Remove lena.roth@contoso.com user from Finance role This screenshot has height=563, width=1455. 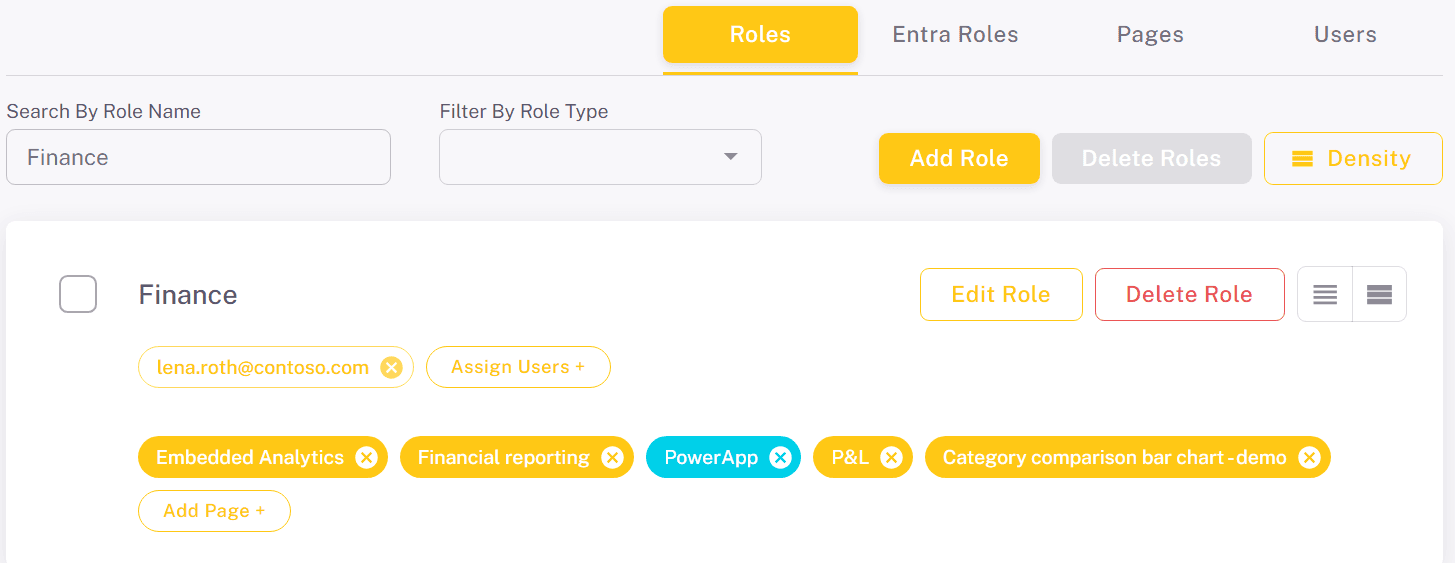392,368
